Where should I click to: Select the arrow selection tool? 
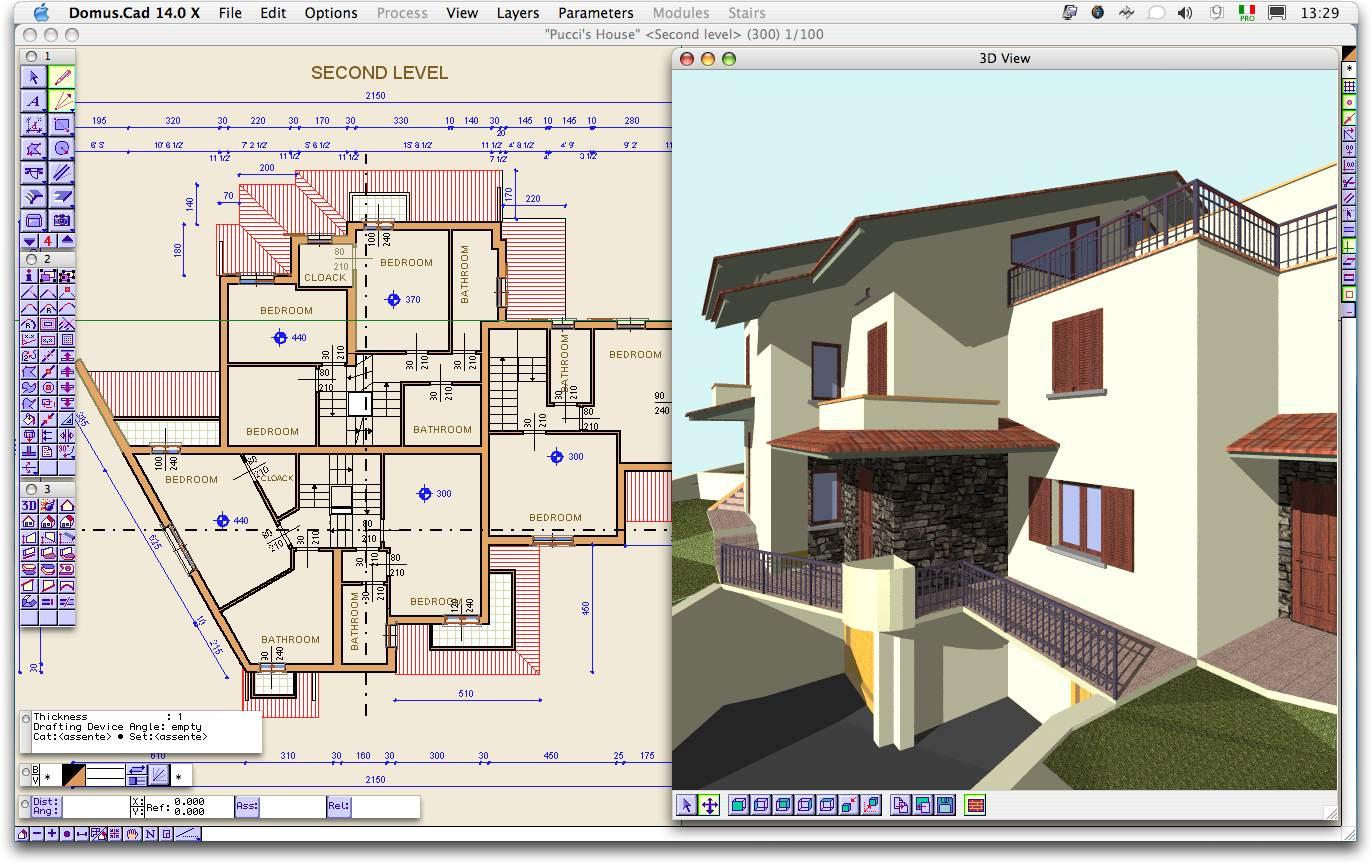[34, 77]
